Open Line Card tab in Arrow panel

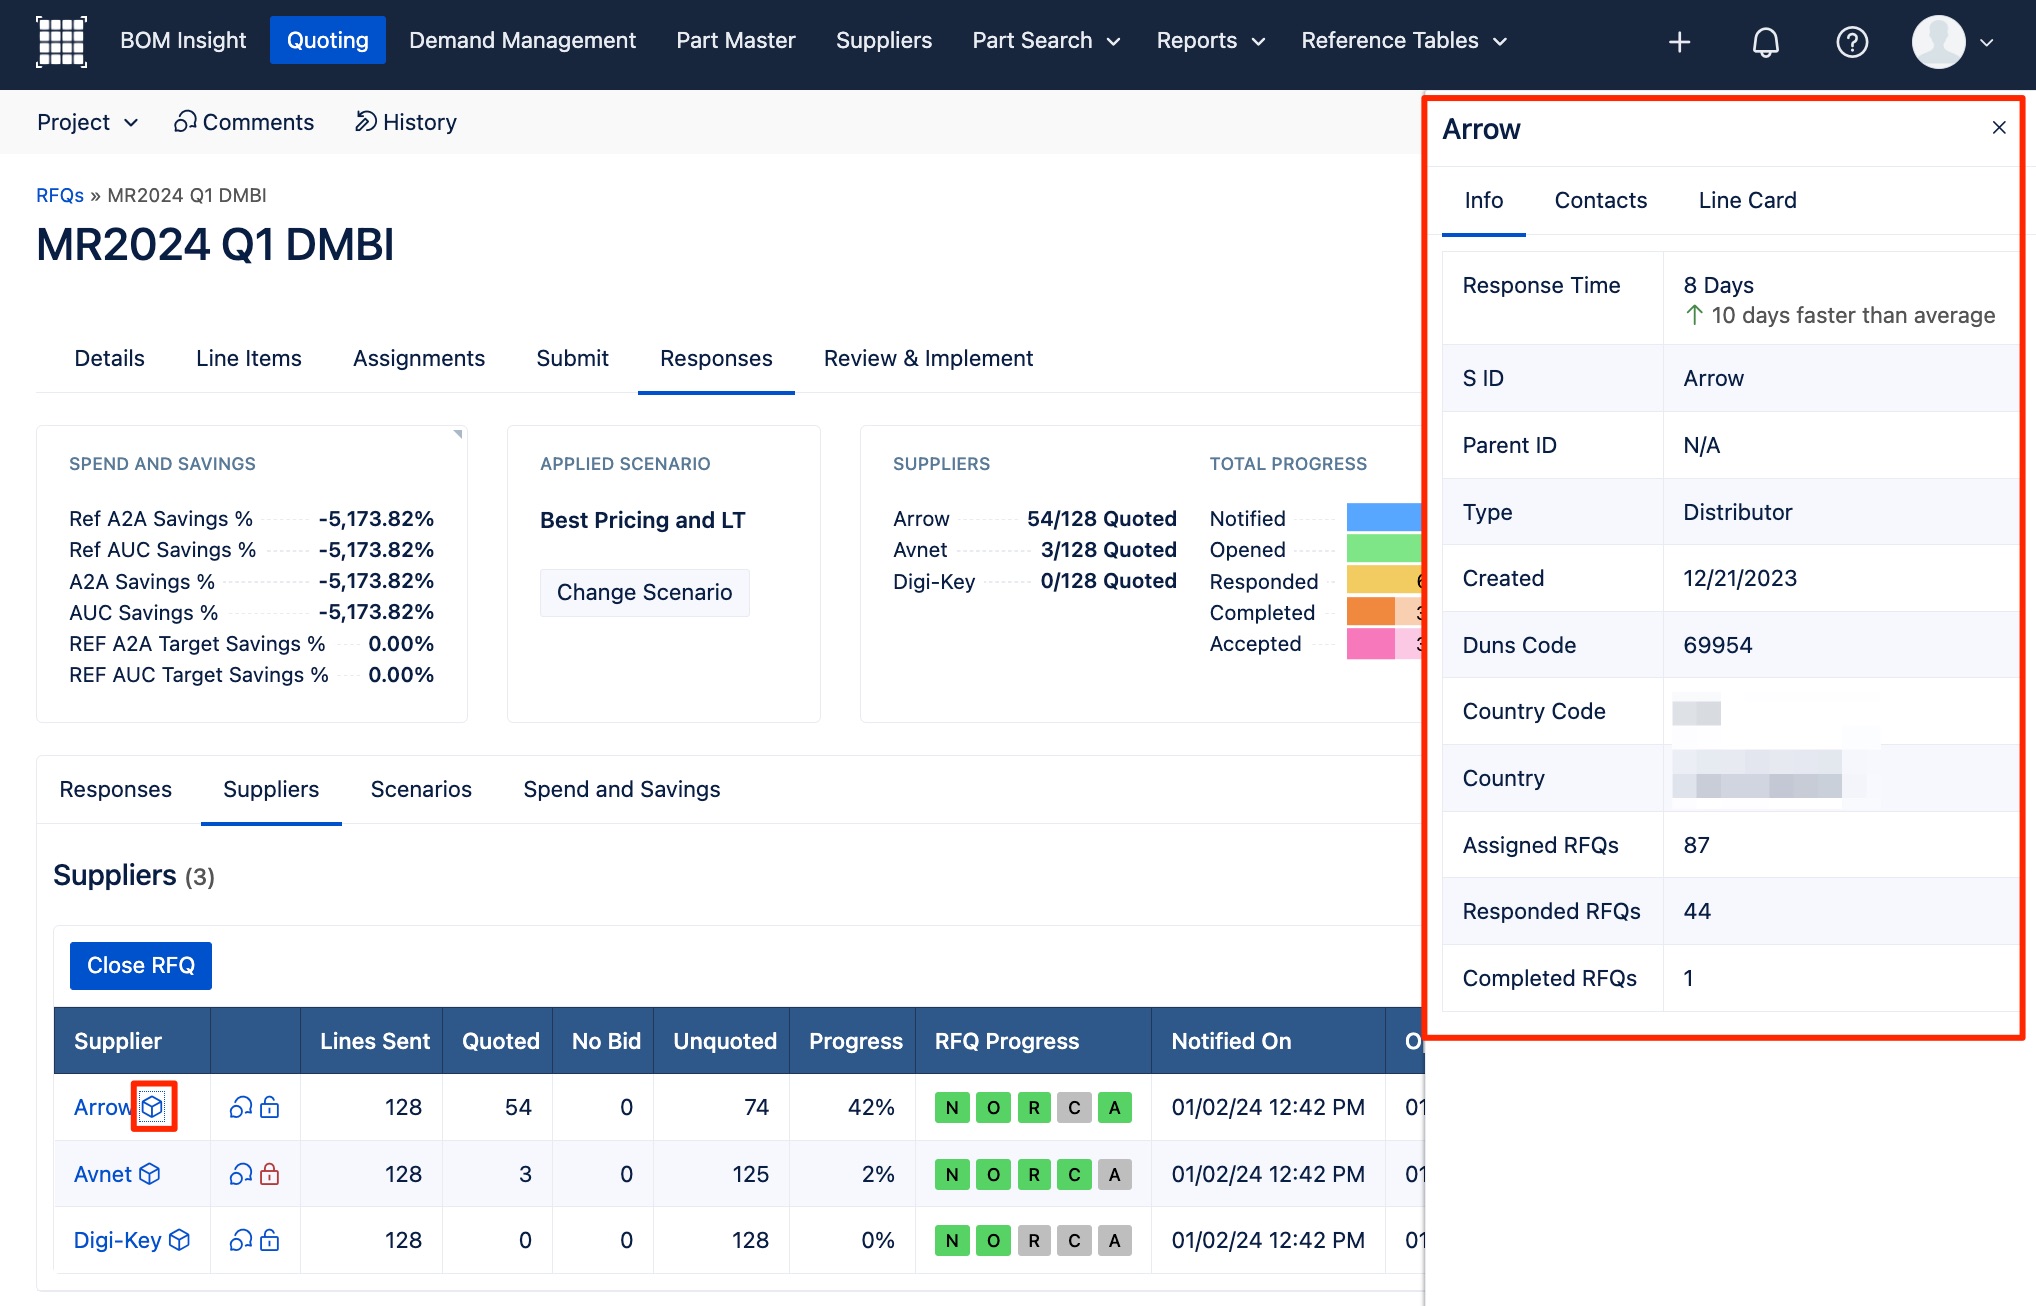click(x=1747, y=200)
